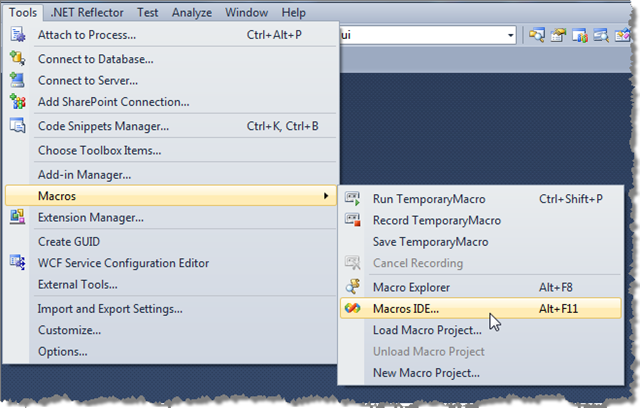Screen dimensions: 640x408
Task: Click the Add SharePoint Connection icon
Action: pos(18,101)
